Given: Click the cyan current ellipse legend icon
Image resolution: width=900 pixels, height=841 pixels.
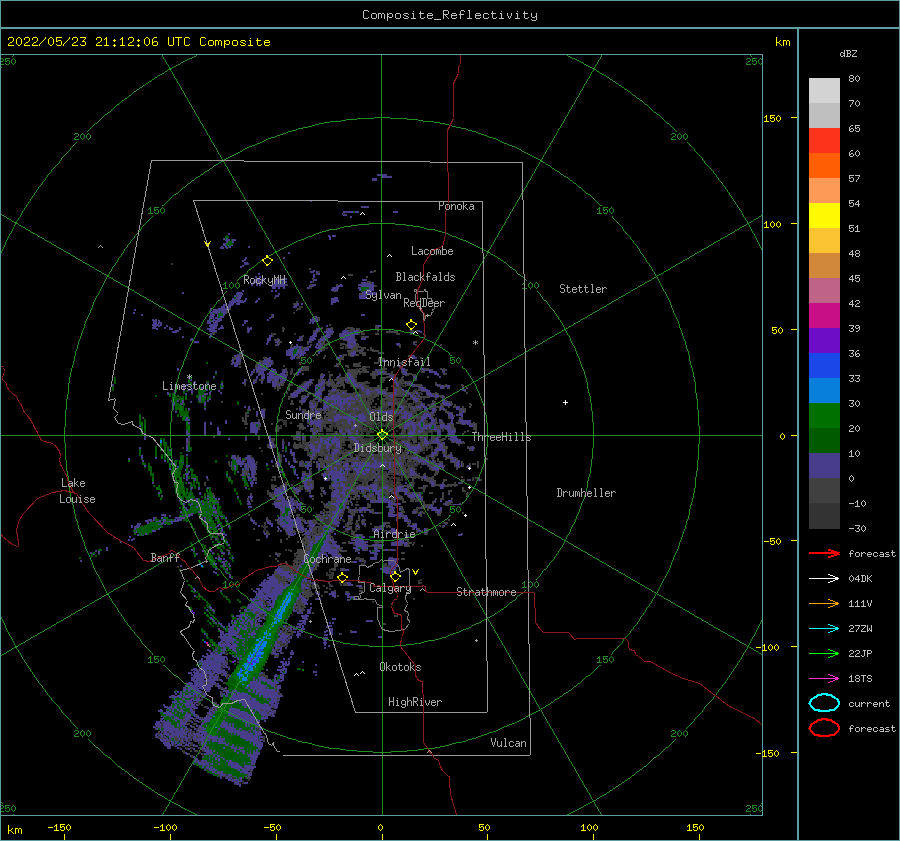Looking at the screenshot, I should coord(824,703).
